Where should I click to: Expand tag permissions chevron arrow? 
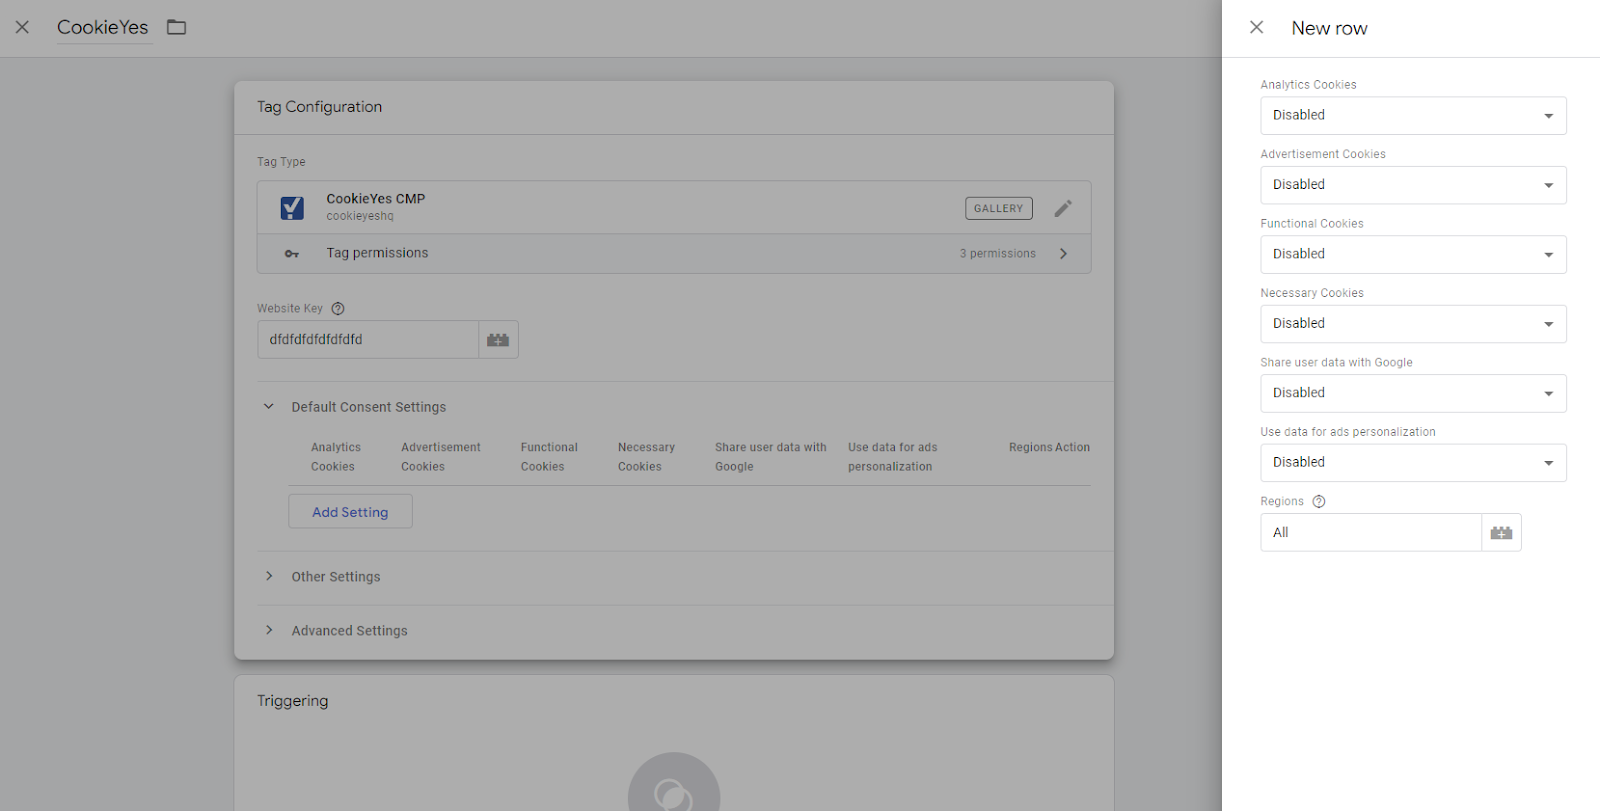click(1063, 254)
